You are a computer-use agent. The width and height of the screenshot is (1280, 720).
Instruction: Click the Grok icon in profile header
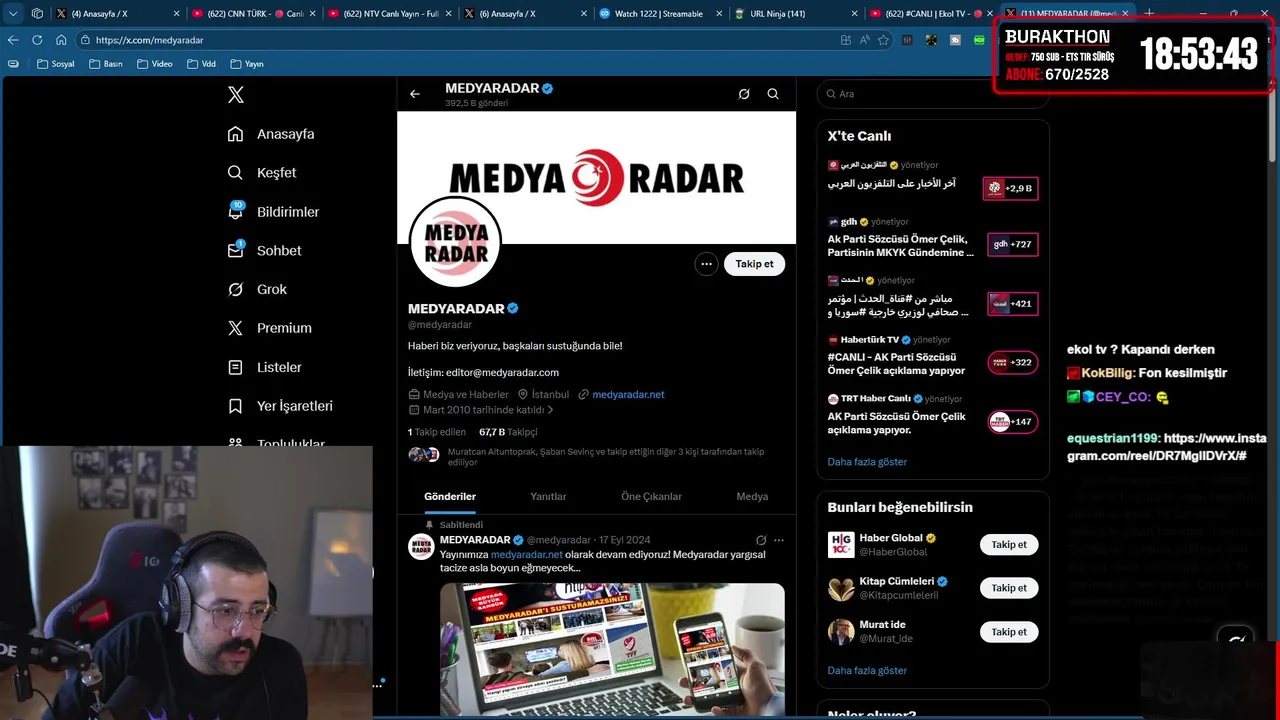(744, 94)
